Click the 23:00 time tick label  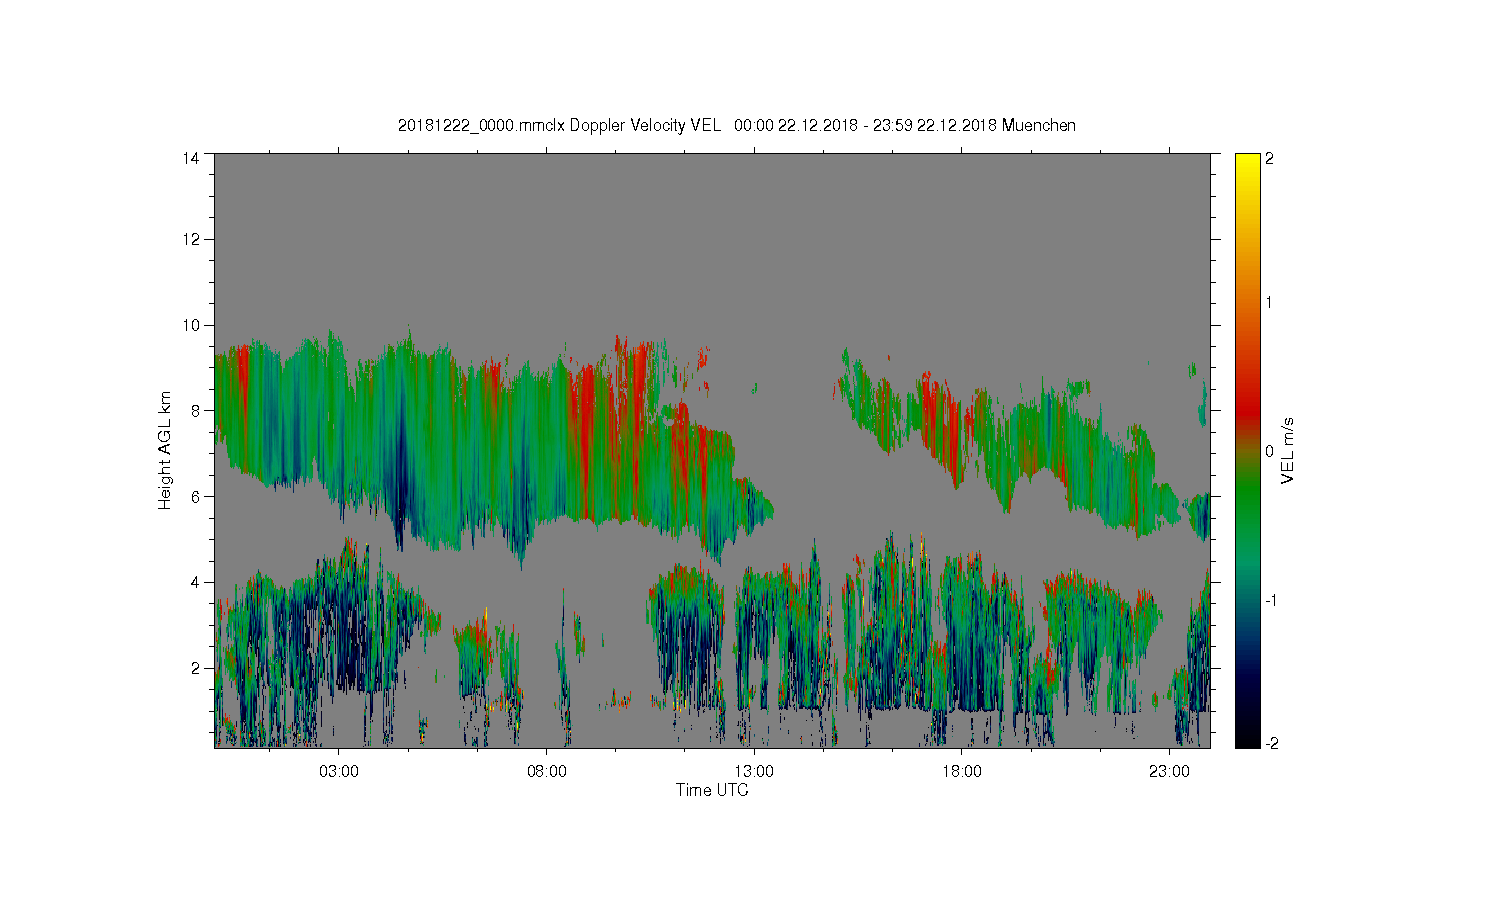[1170, 772]
